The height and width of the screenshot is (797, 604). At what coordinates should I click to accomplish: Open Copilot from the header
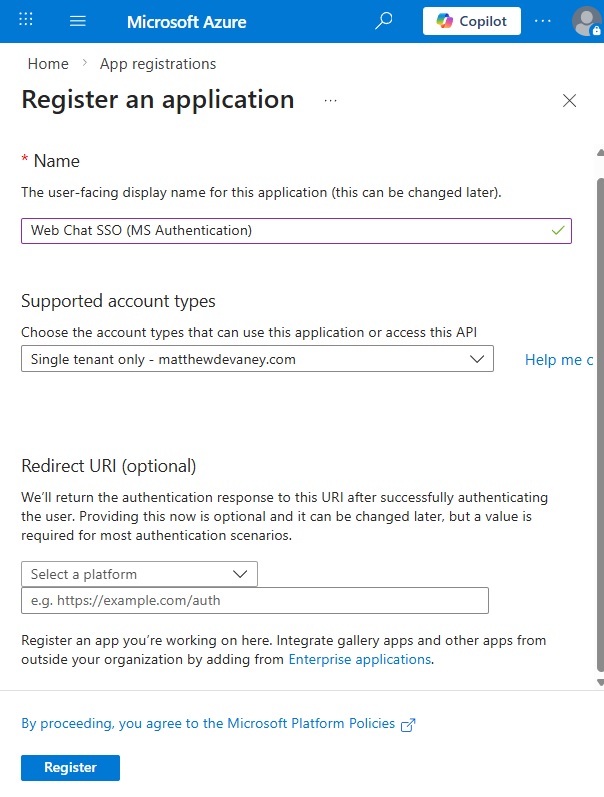pos(472,21)
